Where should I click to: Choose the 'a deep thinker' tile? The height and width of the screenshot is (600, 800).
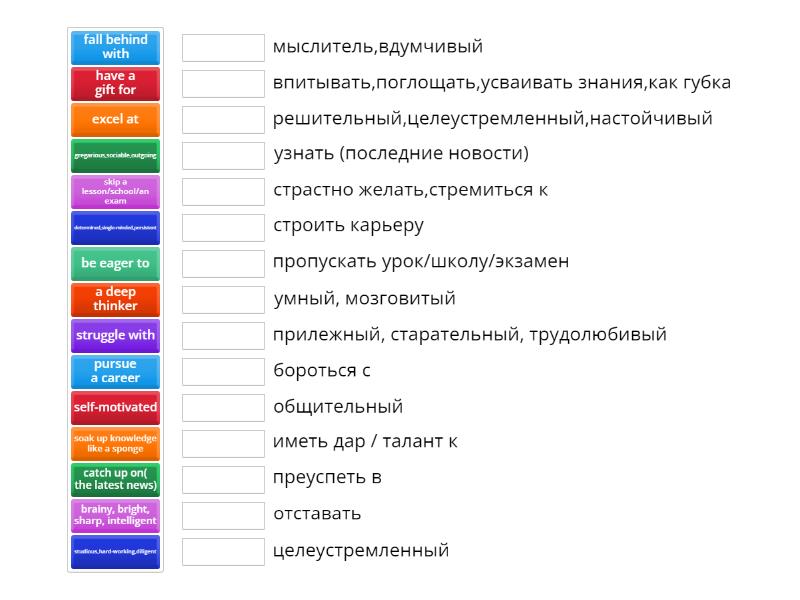click(115, 300)
